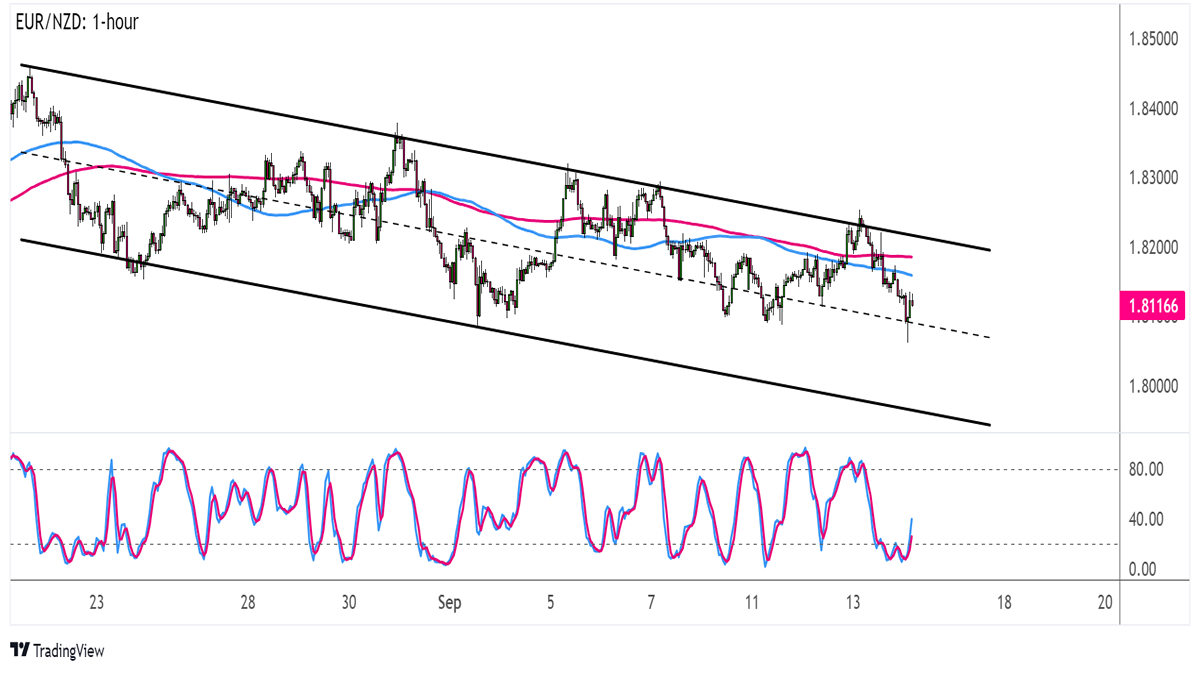1200x675 pixels.
Task: Click date 28 on the time axis
Action: click(248, 603)
